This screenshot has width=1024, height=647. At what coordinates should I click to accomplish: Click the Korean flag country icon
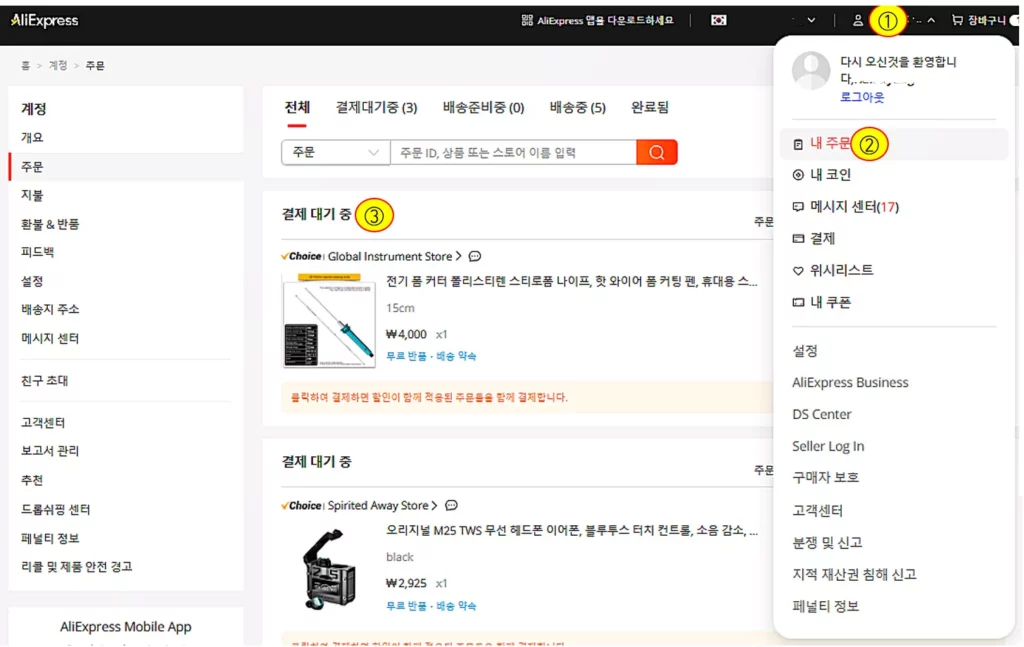718,20
